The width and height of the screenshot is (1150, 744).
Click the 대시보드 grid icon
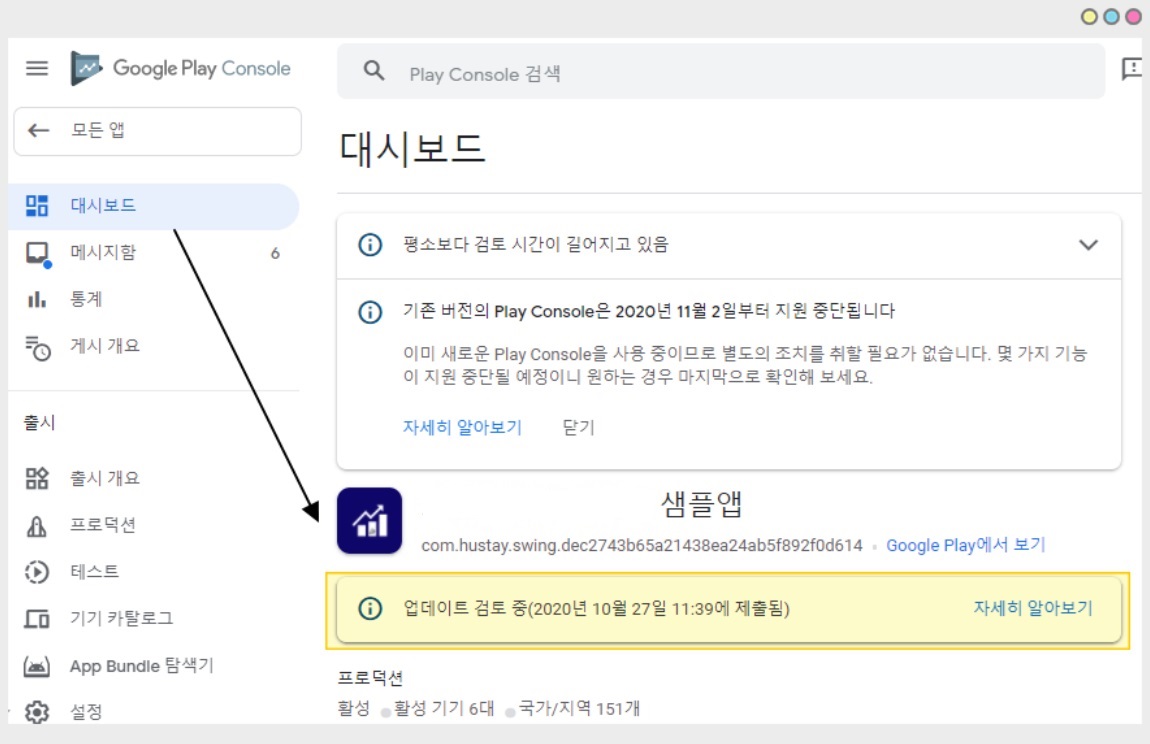click(x=37, y=205)
